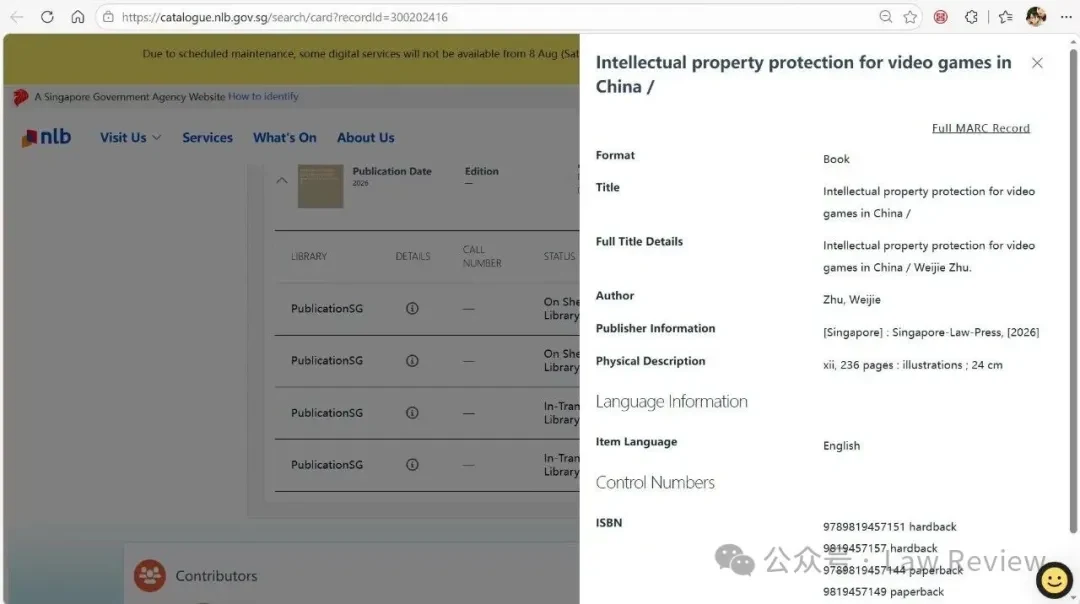Open browser home page icon
1080x604 pixels.
point(78,17)
